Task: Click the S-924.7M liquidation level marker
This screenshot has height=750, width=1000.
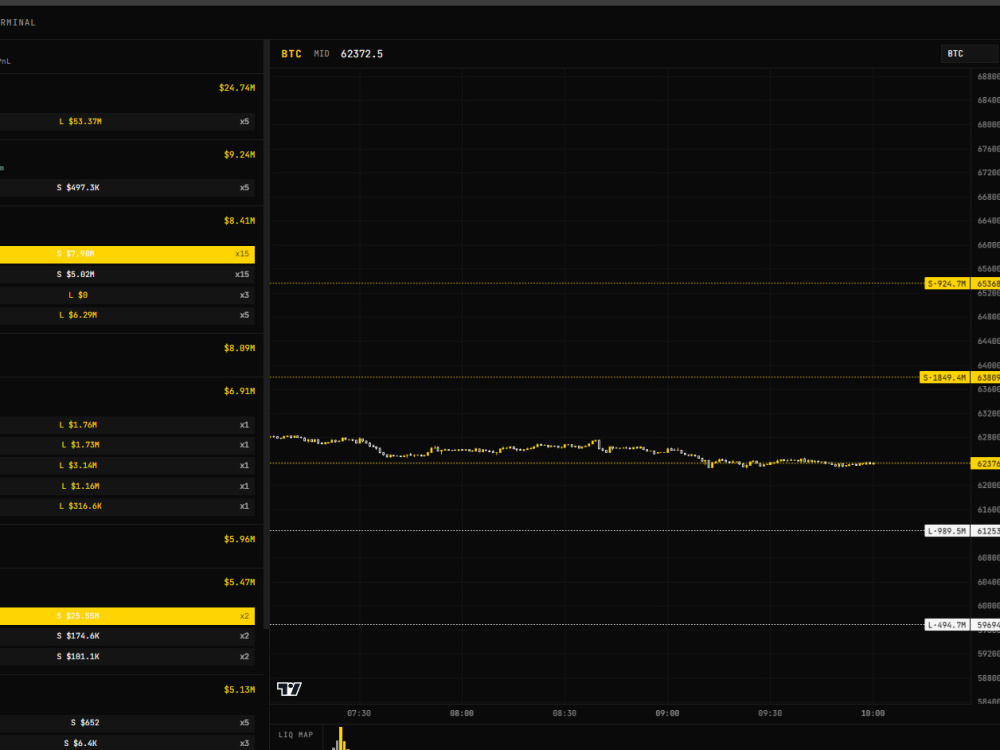Action: [947, 284]
